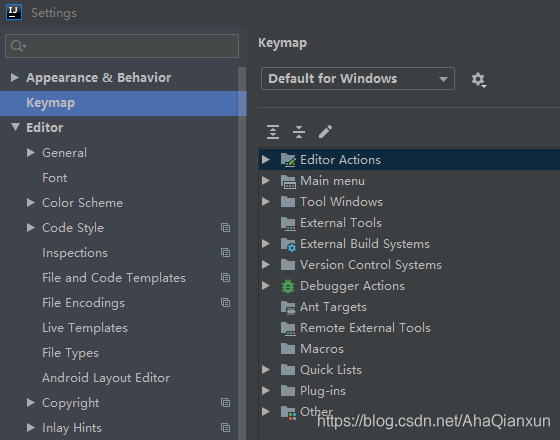
Task: Click the External Tools folder icon
Action: [288, 223]
